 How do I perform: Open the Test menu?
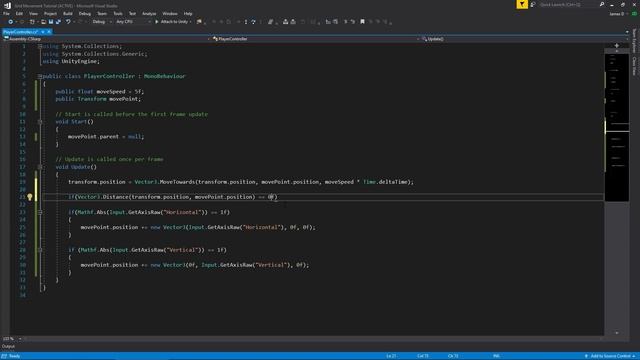click(132, 14)
